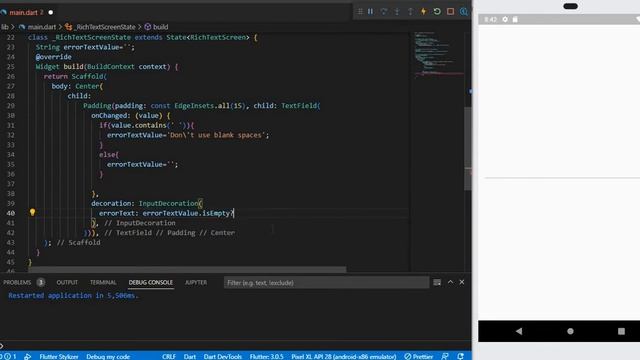Image resolution: width=640 pixels, height=360 pixels.
Task: Click the main.dart breadcrumb segment
Action: click(x=42, y=27)
